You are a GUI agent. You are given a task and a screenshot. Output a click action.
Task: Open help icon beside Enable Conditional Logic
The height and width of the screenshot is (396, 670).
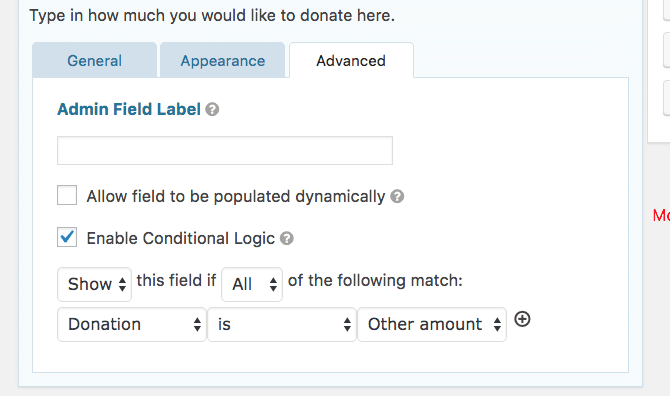pos(287,238)
